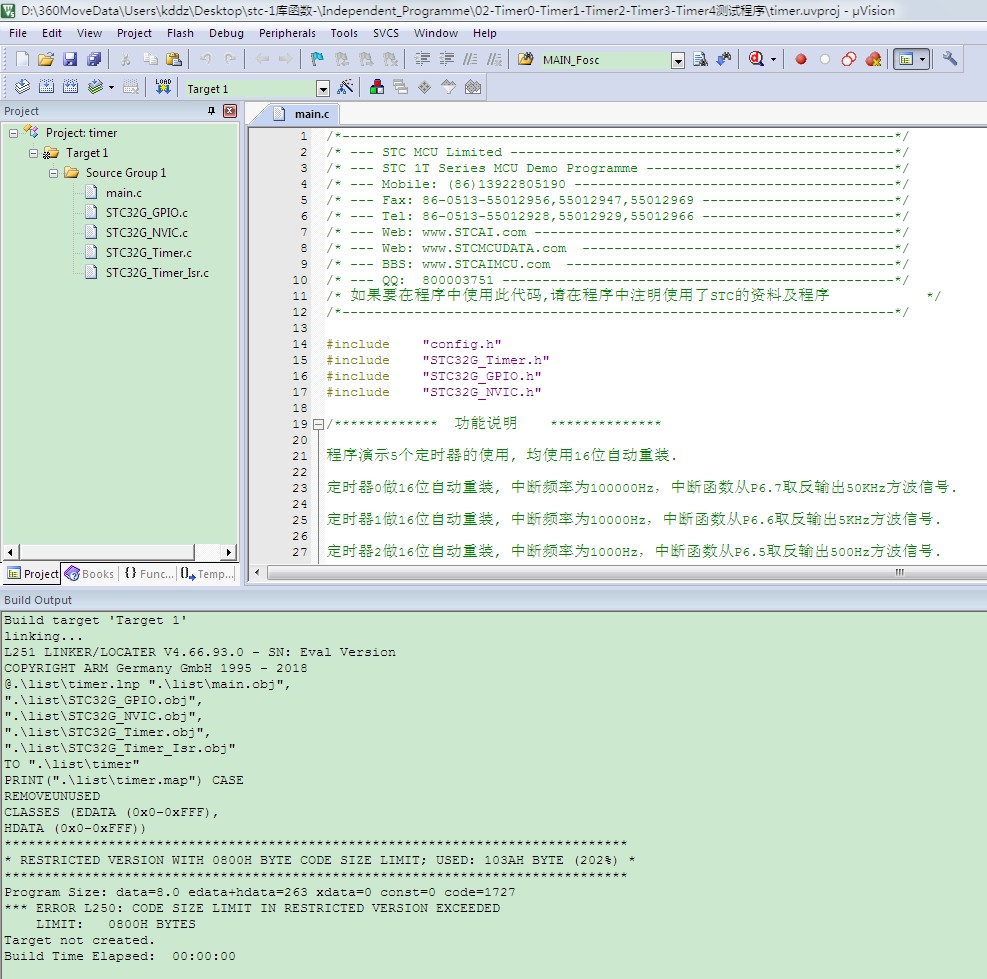Screen dimensions: 987x979
Task: Click the ERROR L250 line in Build Output
Action: point(252,908)
